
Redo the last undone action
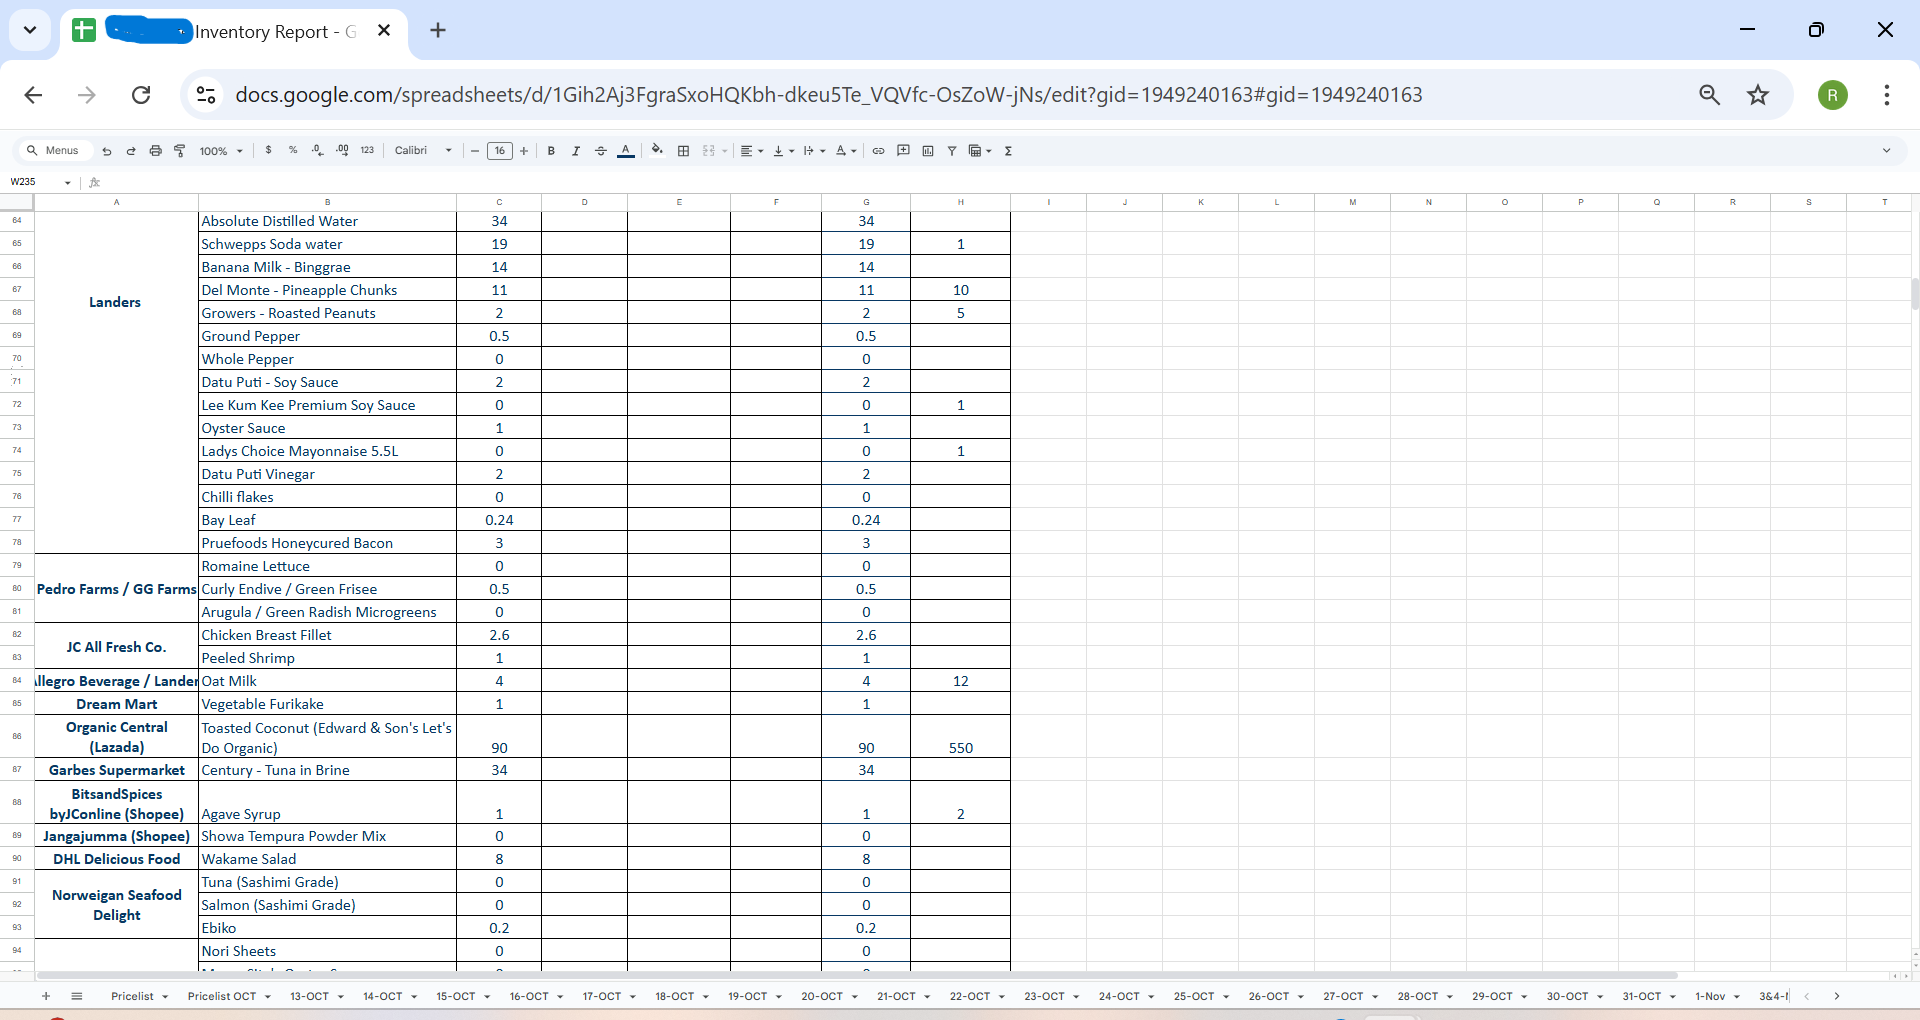[131, 151]
